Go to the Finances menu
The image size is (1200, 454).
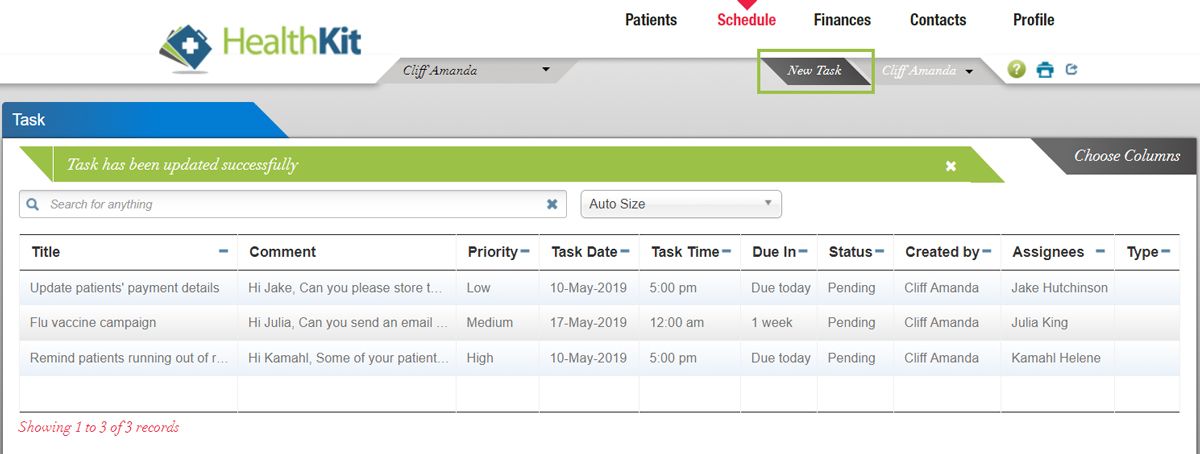tap(842, 20)
